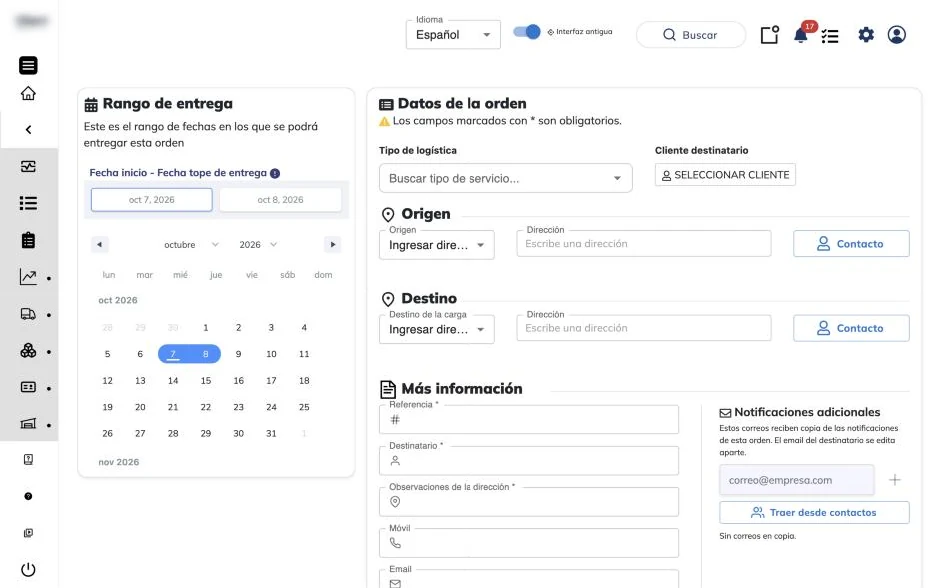Viewport: 940px width, 588px height.
Task: Click info icon beside Fecha tope de entrega
Action: (275, 173)
